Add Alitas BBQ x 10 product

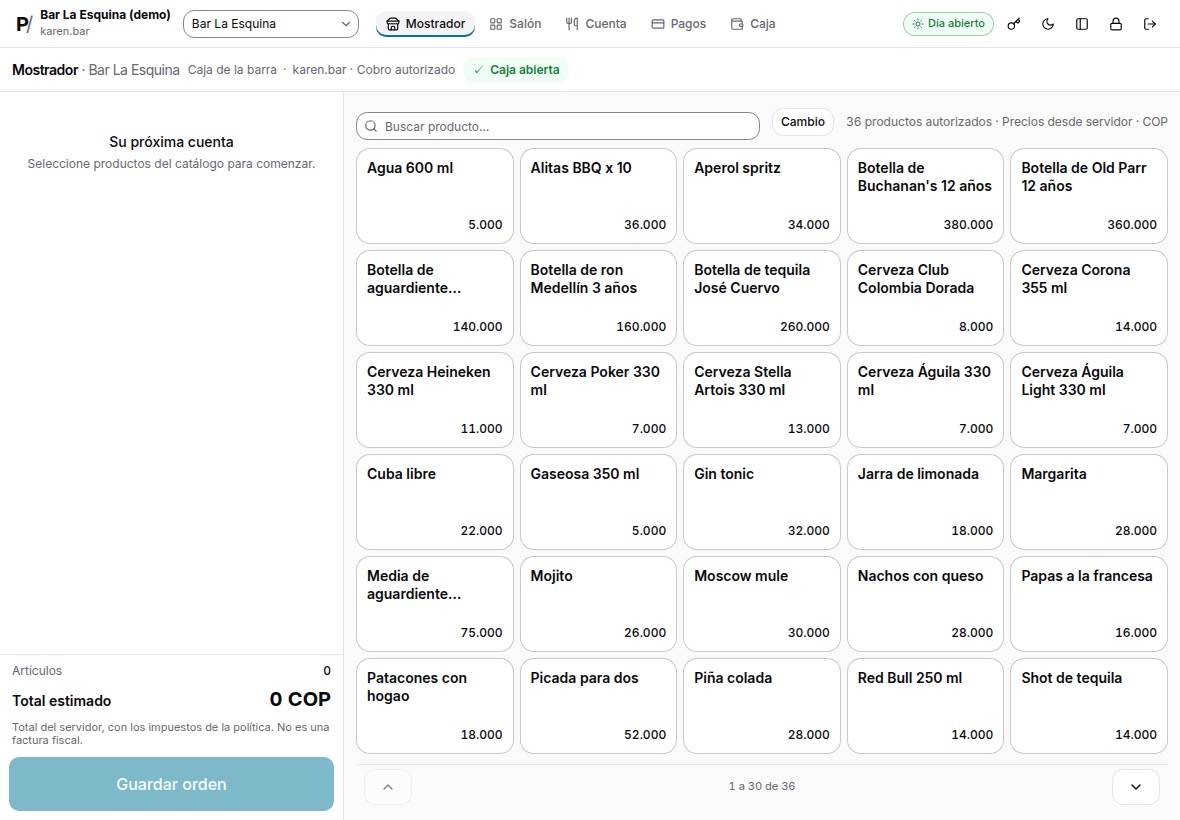click(598, 196)
